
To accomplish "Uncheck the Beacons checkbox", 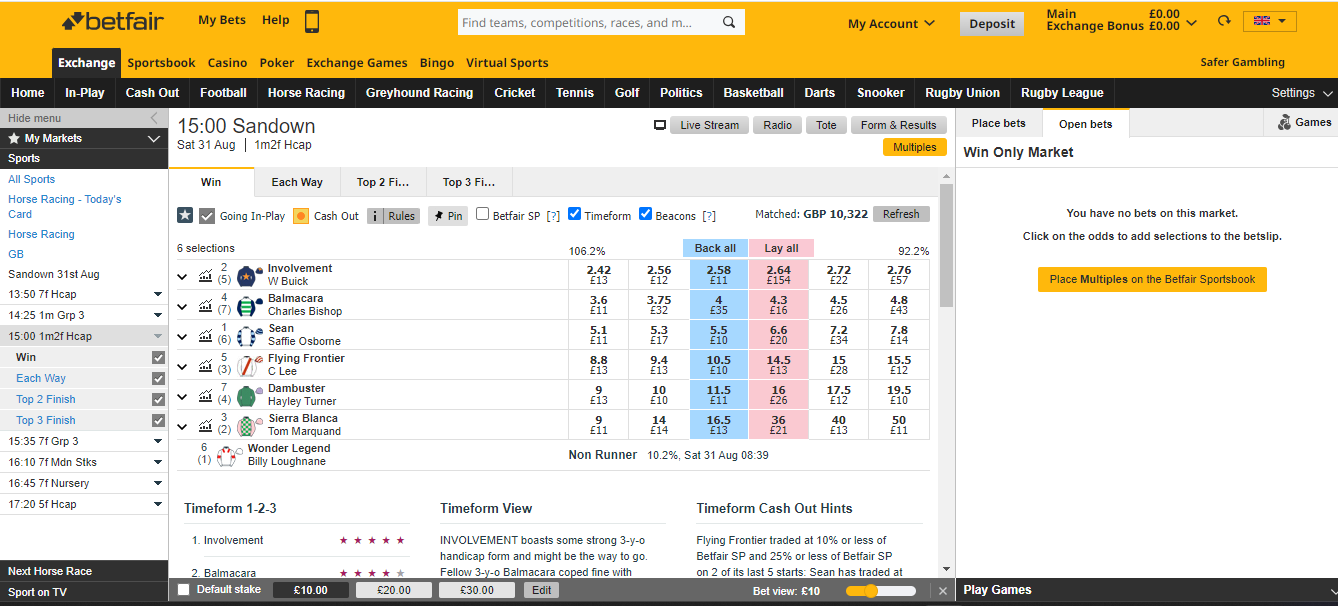I will (x=645, y=214).
